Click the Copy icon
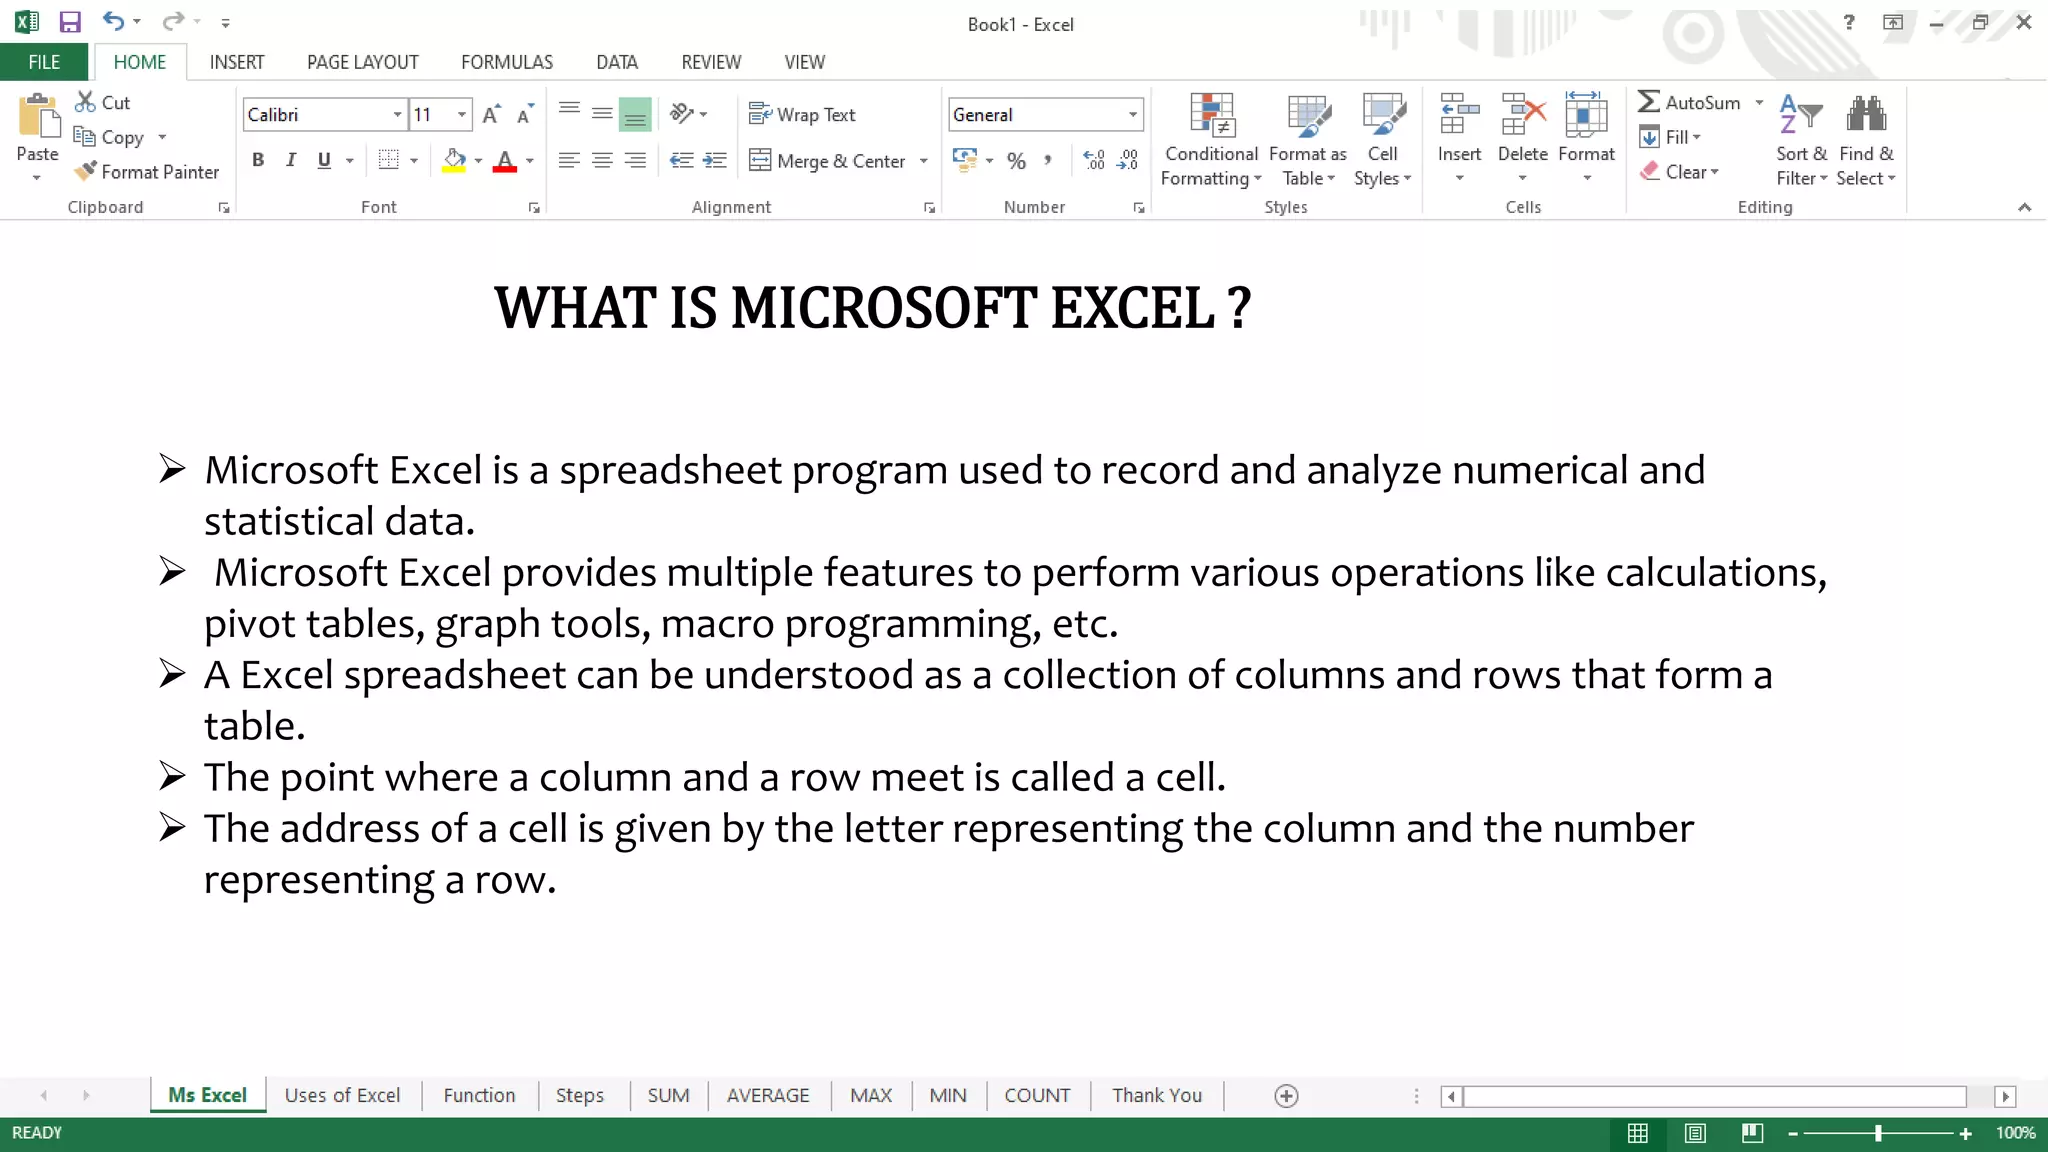The height and width of the screenshot is (1152, 2048). pyautogui.click(x=85, y=136)
